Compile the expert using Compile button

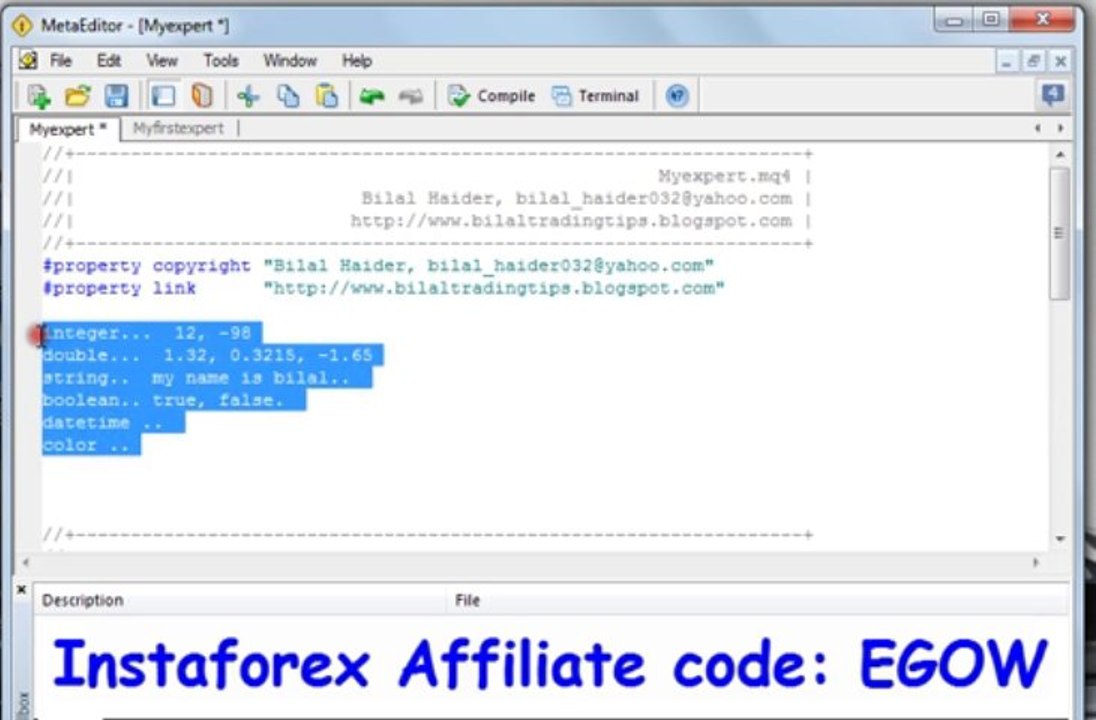click(491, 96)
